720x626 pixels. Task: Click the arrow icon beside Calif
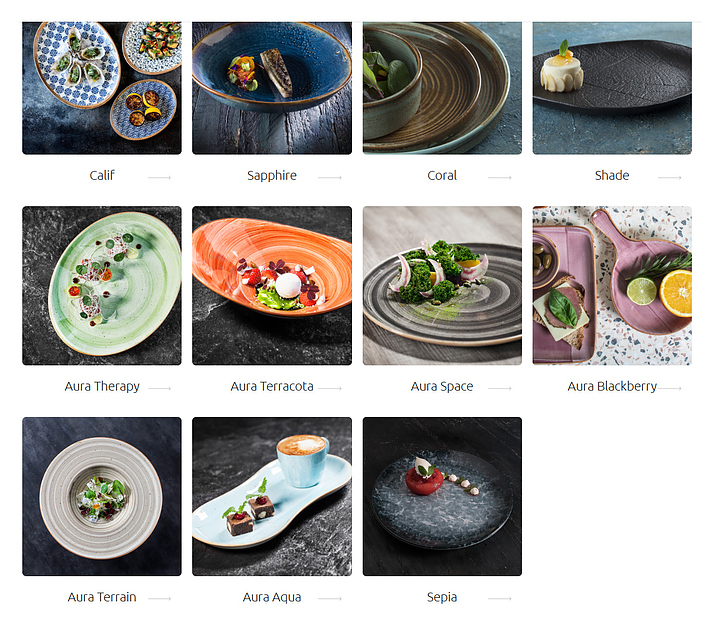click(159, 177)
